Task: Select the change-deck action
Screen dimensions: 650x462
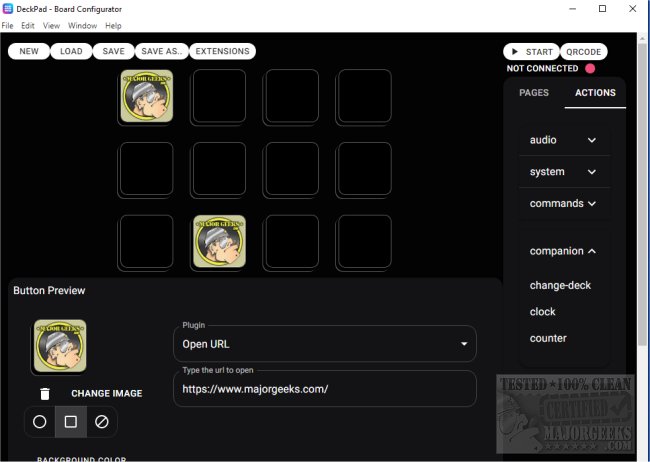Action: click(x=560, y=285)
